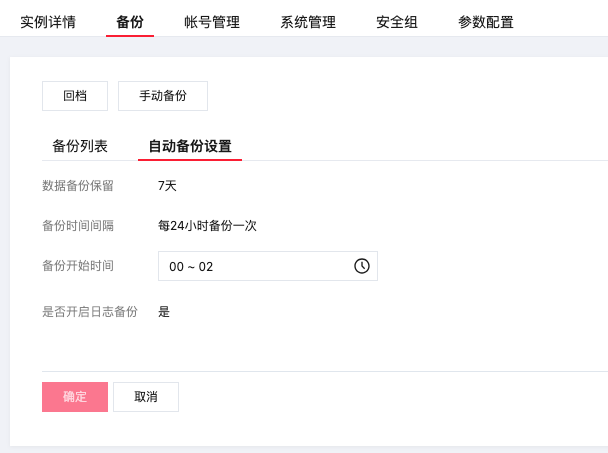Confirm settings with the 确定 button

coord(75,397)
